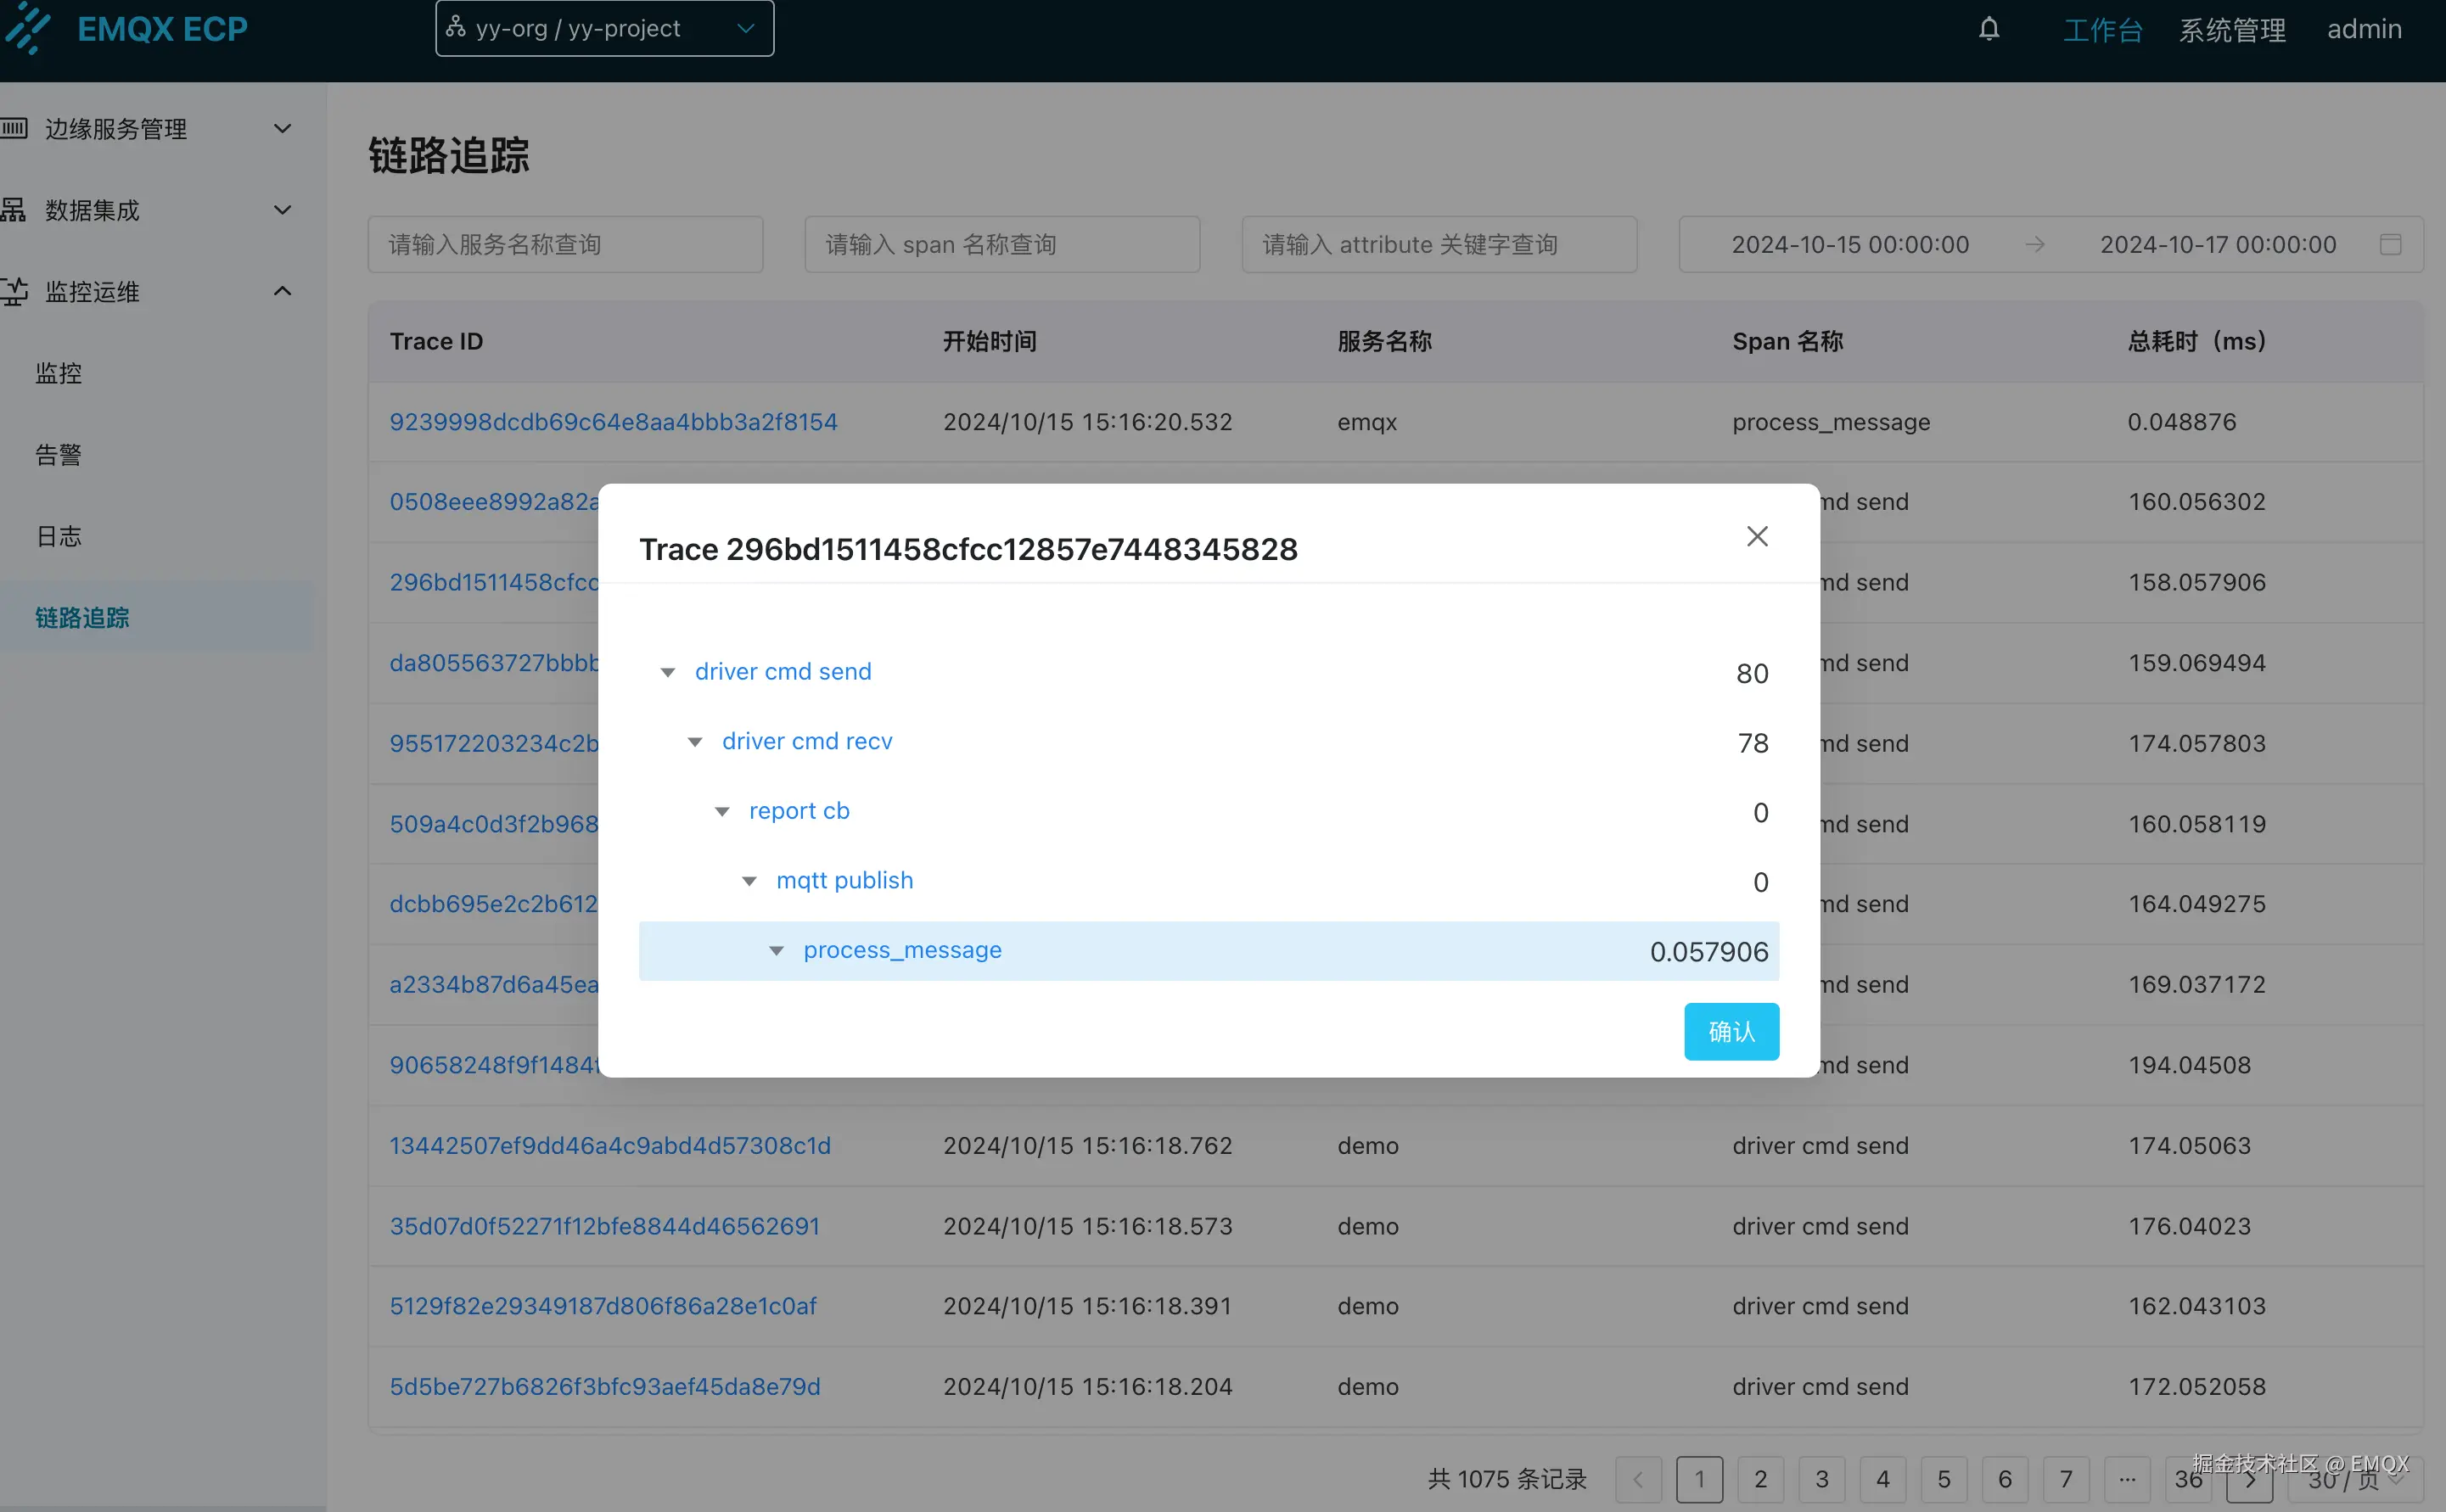
Task: Click the 数据集成 sidebar icon
Action: pos(14,210)
